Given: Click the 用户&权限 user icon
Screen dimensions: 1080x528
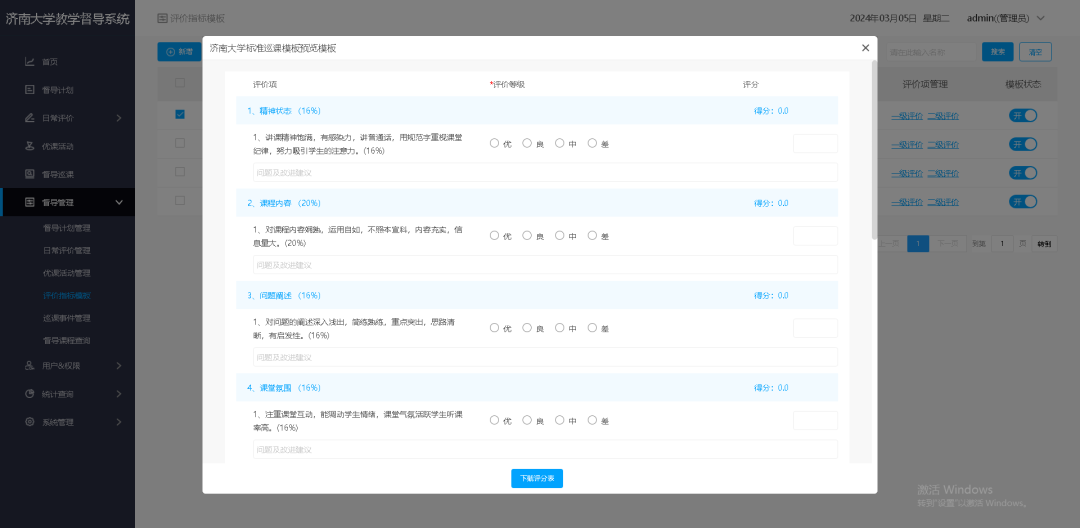Looking at the screenshot, I should 30,366.
